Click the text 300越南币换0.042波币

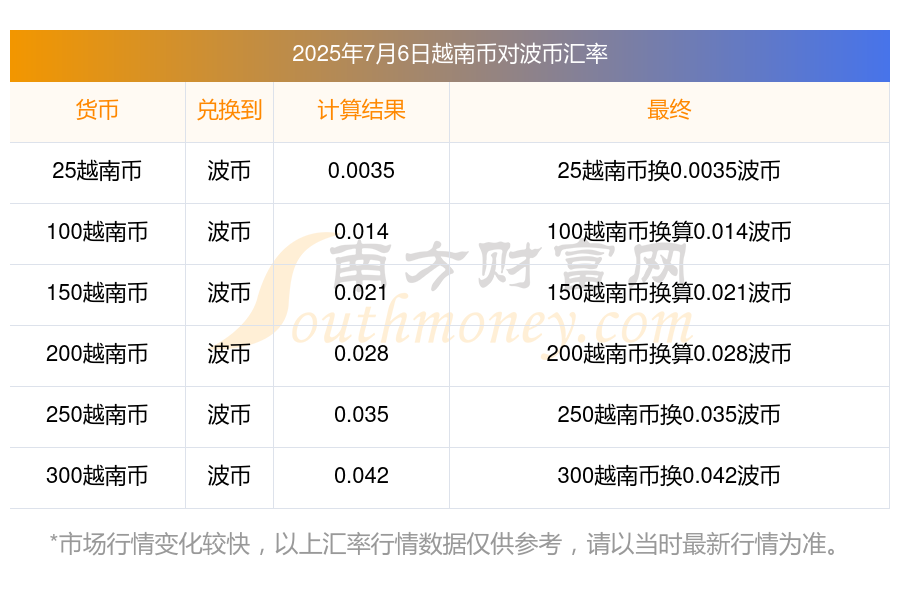click(669, 475)
